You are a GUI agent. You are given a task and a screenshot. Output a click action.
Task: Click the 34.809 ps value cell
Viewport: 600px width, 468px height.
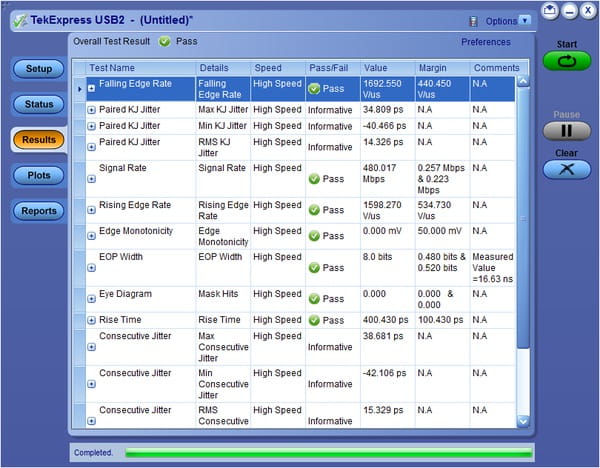click(x=387, y=110)
